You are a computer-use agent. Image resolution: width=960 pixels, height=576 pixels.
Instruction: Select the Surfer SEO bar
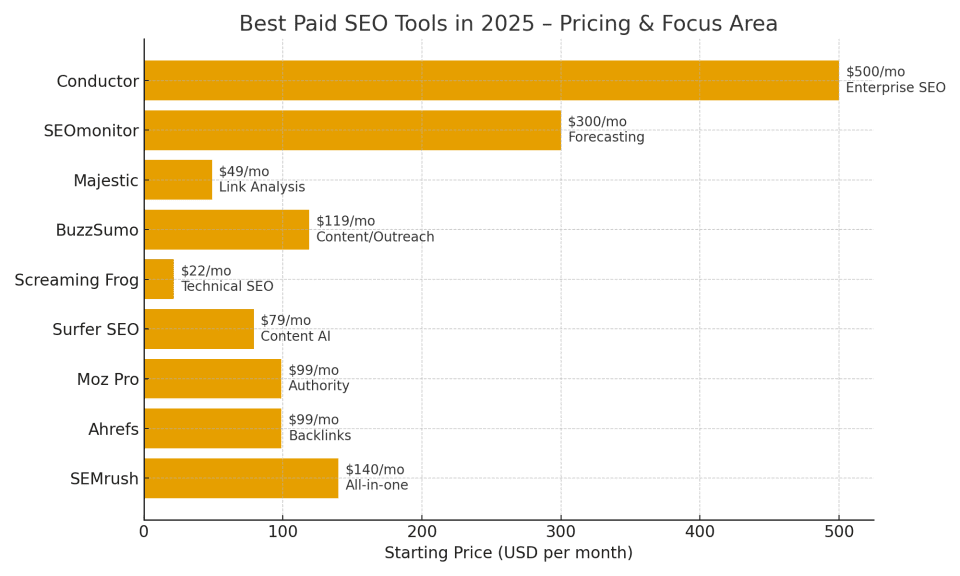coord(199,329)
